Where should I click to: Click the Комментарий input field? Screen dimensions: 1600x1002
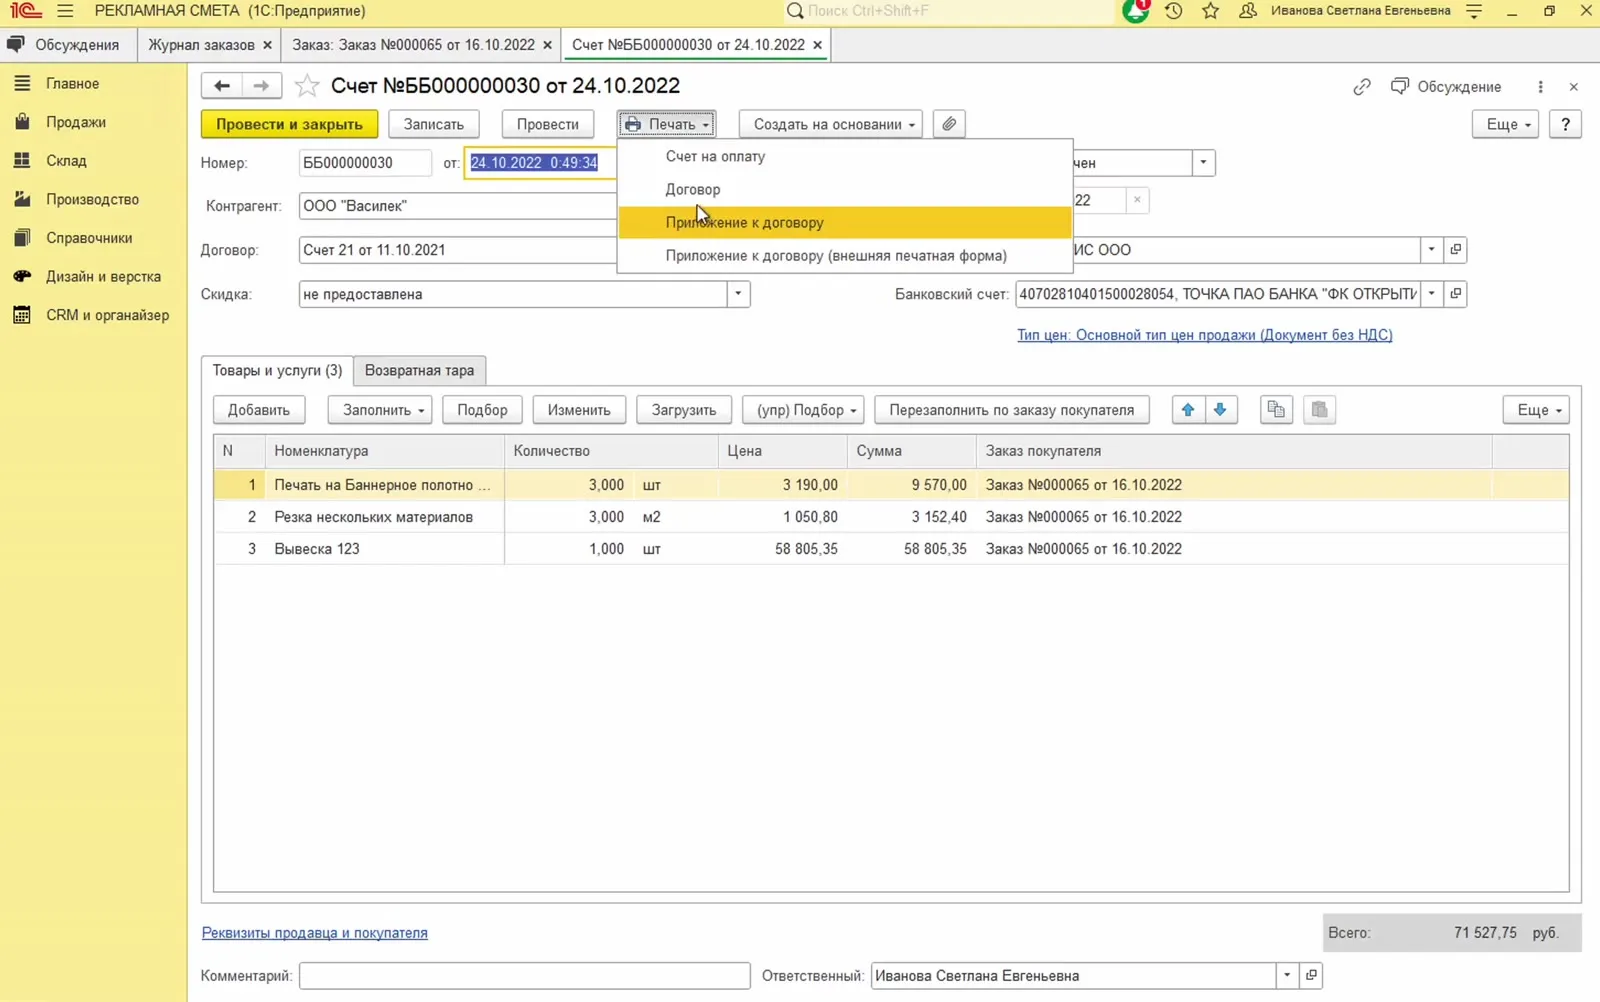(524, 975)
